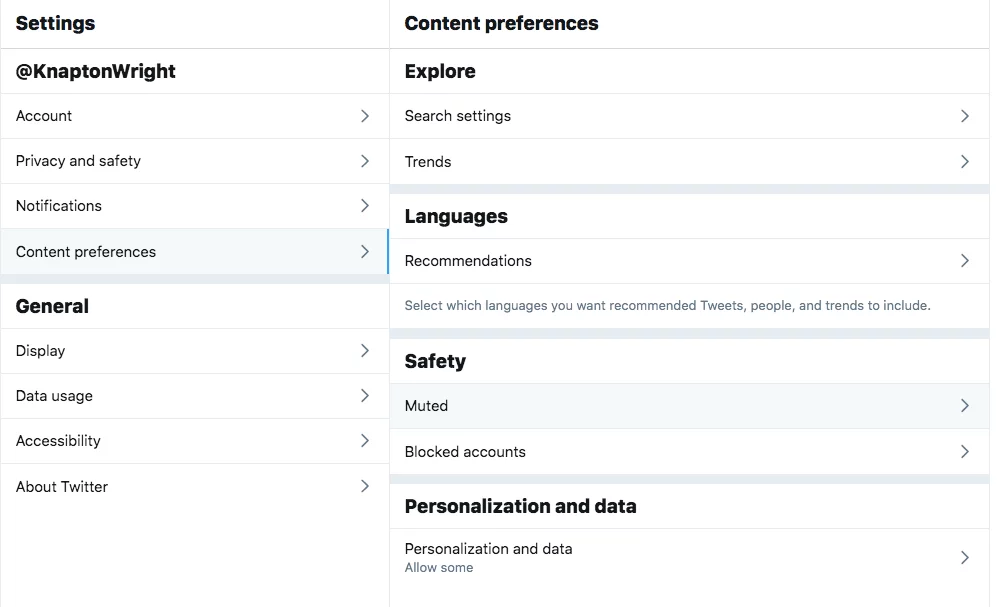Open the About Twitter label
The image size is (997, 607).
(62, 487)
